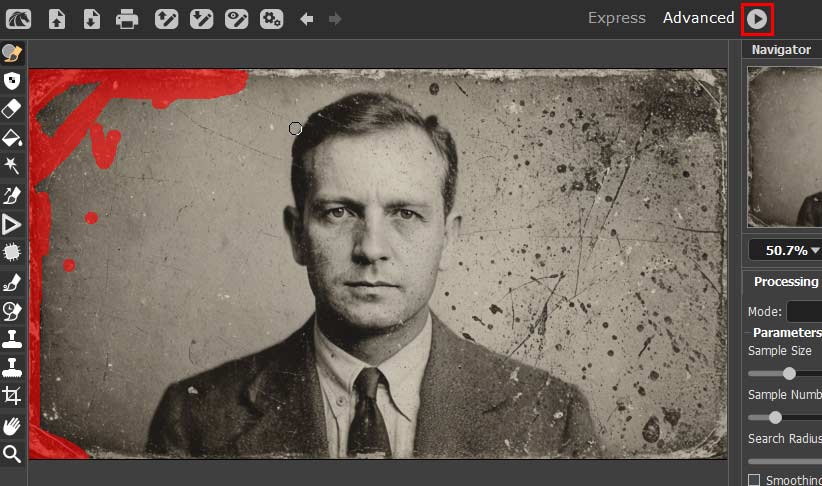Activate the Hand pan tool
This screenshot has width=822, height=486.
12,426
